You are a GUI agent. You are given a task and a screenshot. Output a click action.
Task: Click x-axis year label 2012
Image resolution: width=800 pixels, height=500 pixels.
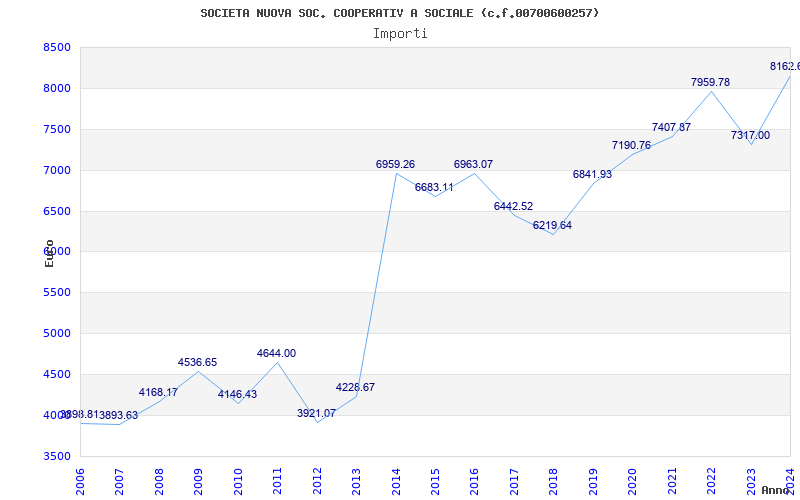pos(317,481)
